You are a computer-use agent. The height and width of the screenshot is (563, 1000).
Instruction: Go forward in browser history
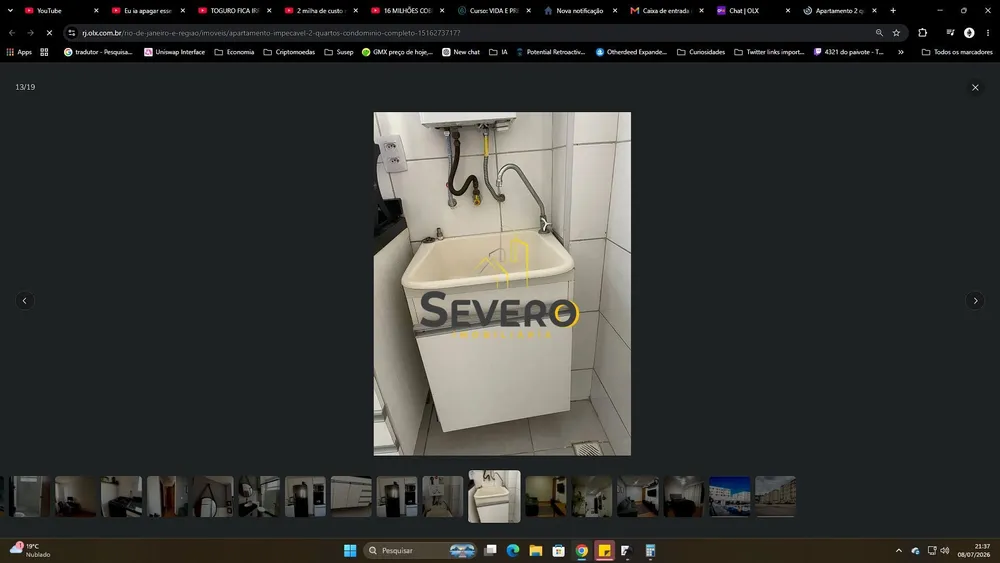click(x=31, y=33)
